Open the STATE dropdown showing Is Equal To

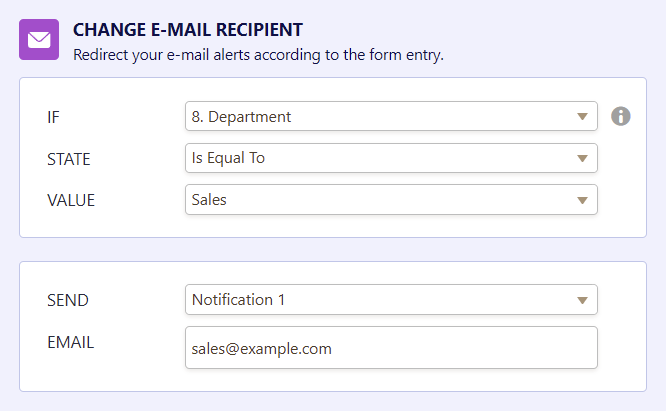pyautogui.click(x=380, y=158)
